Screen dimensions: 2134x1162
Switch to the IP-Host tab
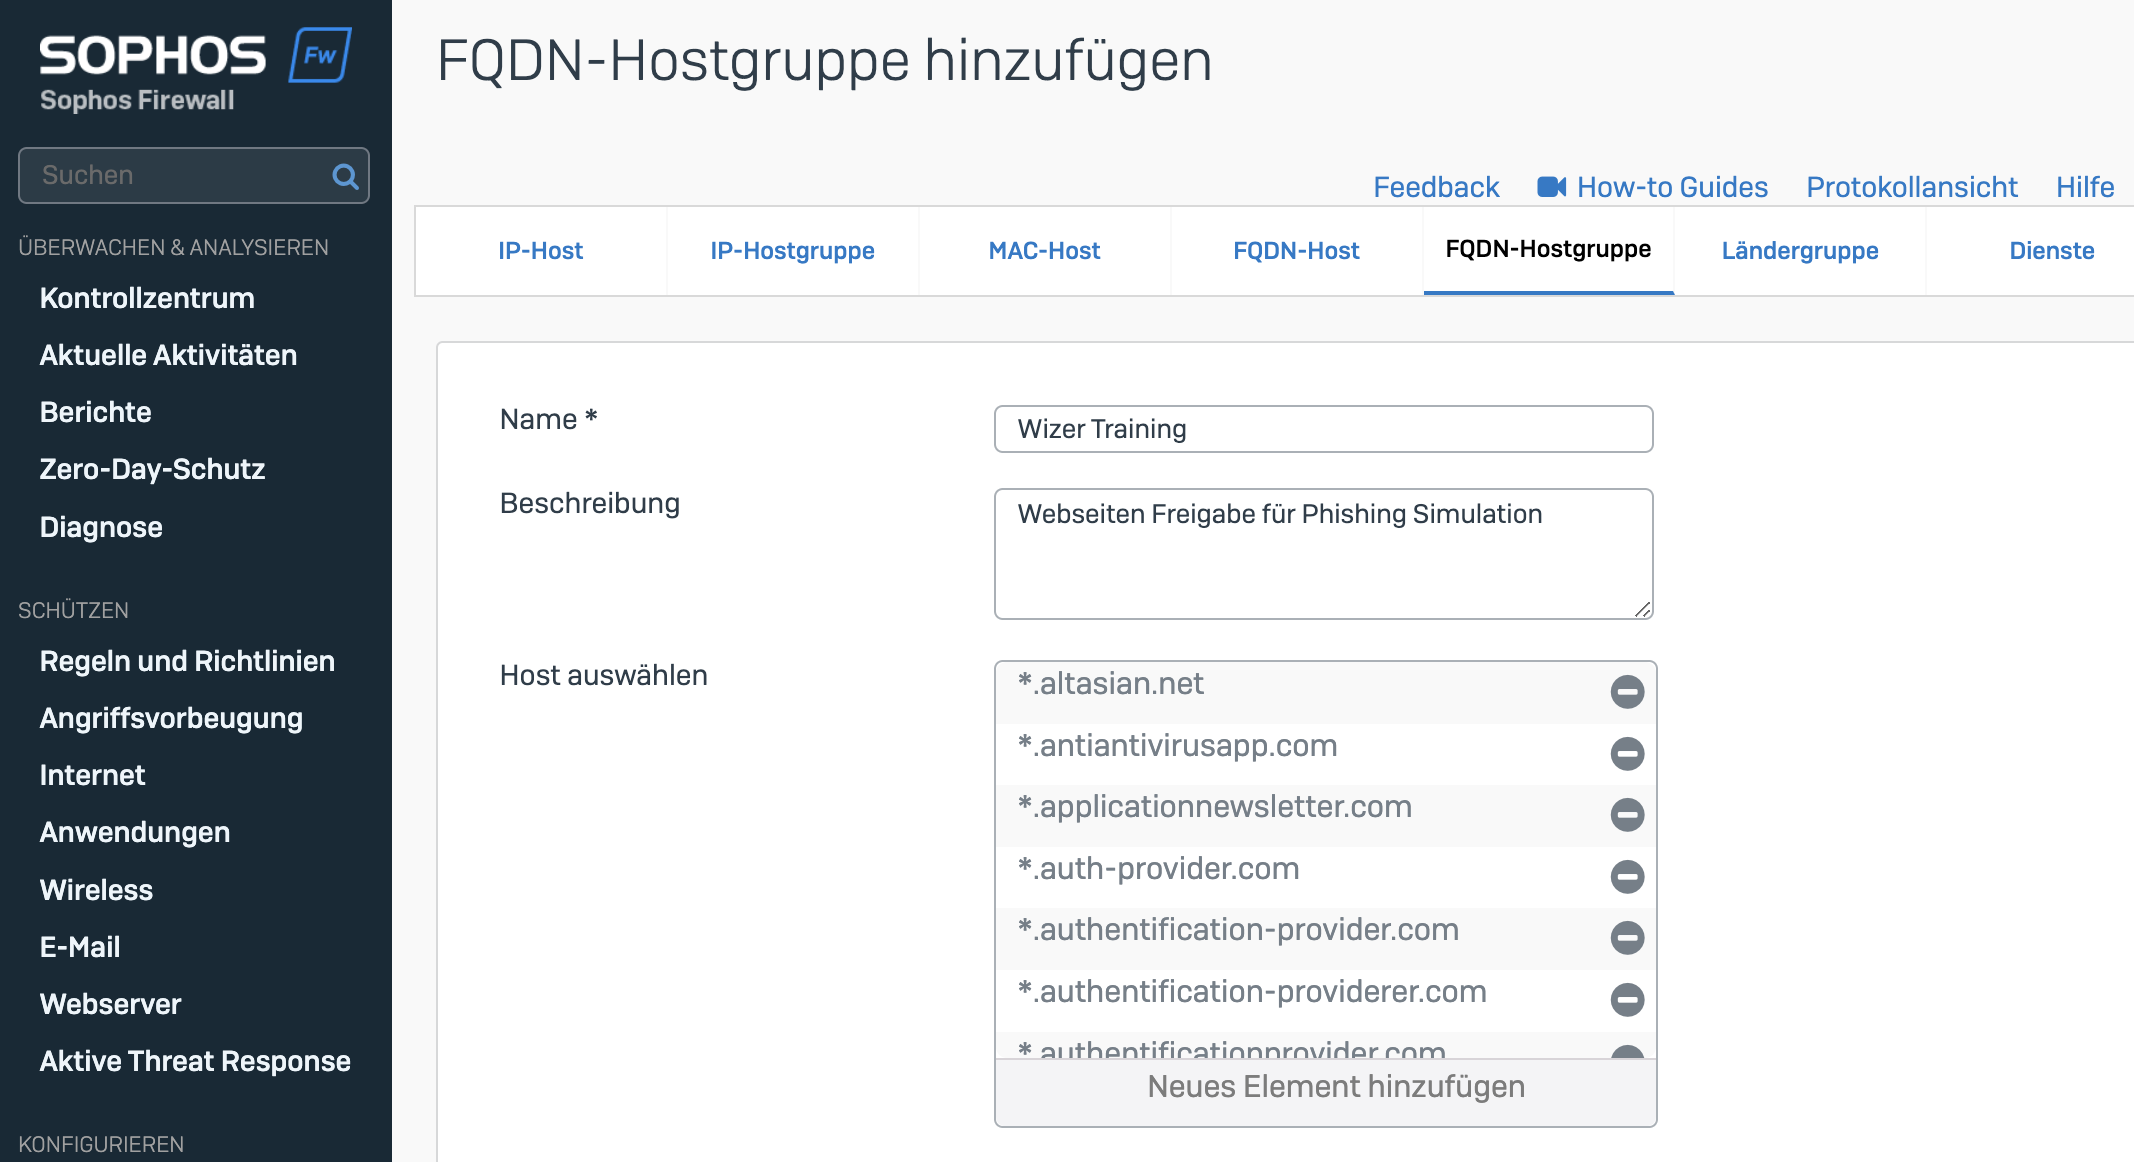[x=540, y=251]
